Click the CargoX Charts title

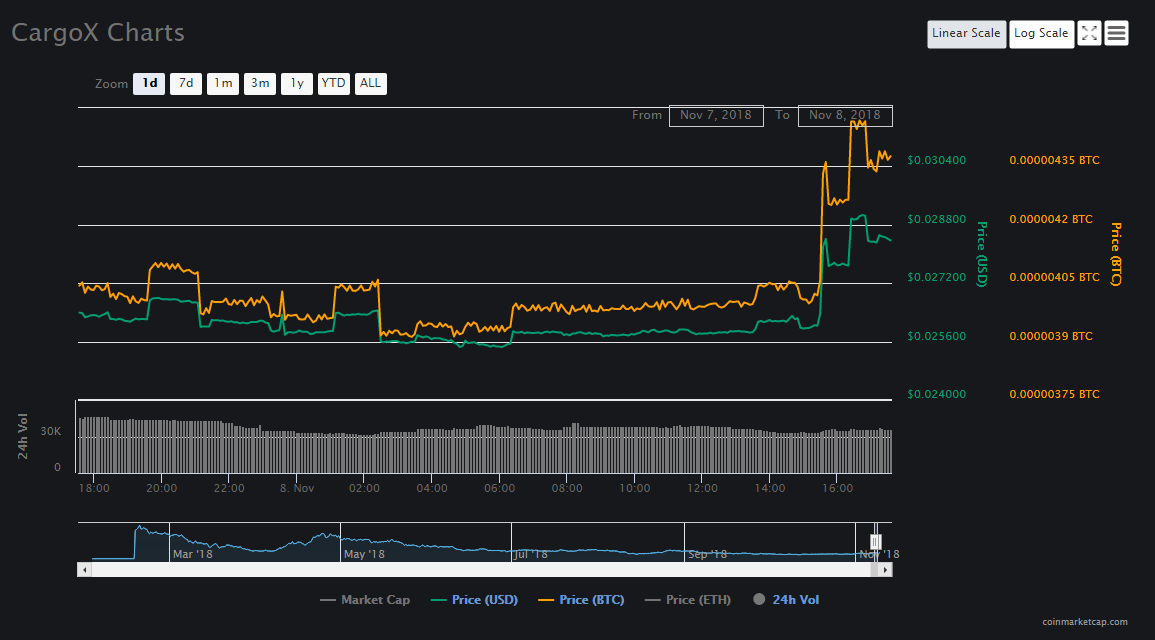98,33
